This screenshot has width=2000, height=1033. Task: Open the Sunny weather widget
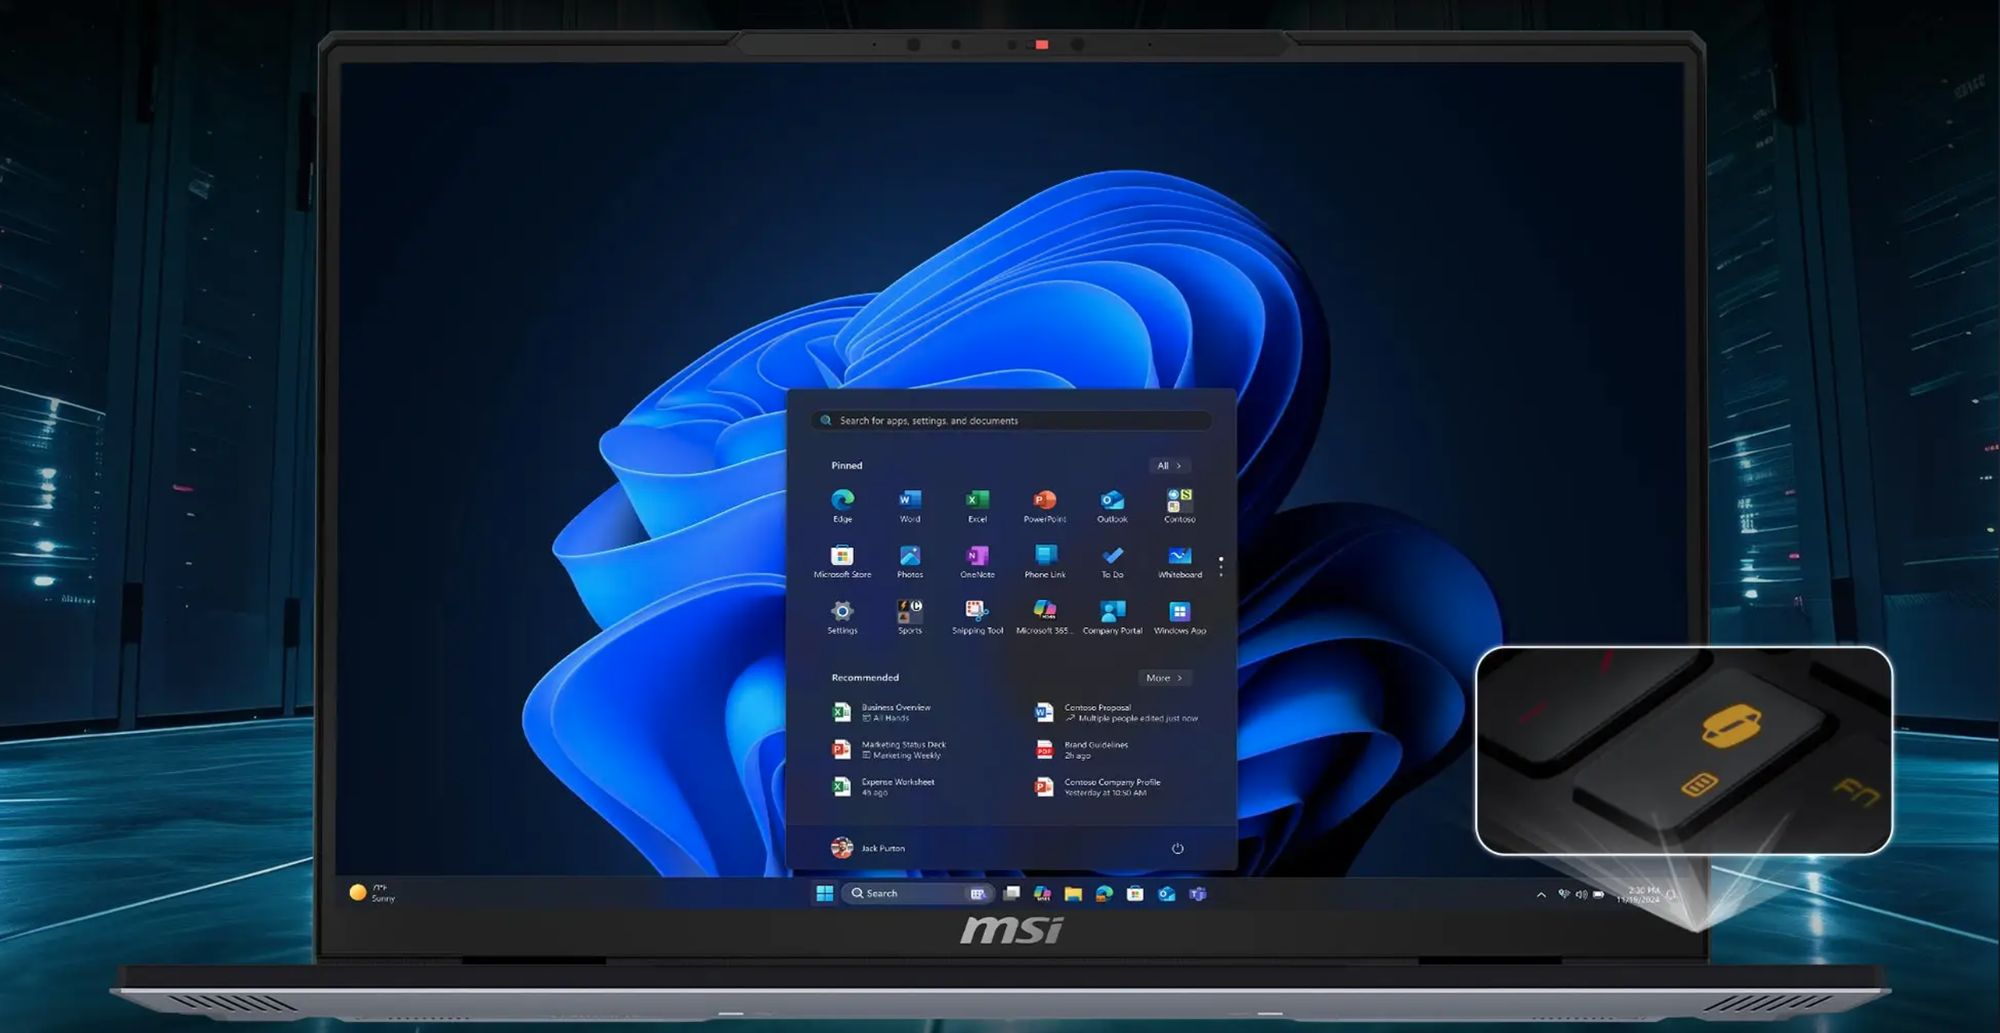pos(372,893)
